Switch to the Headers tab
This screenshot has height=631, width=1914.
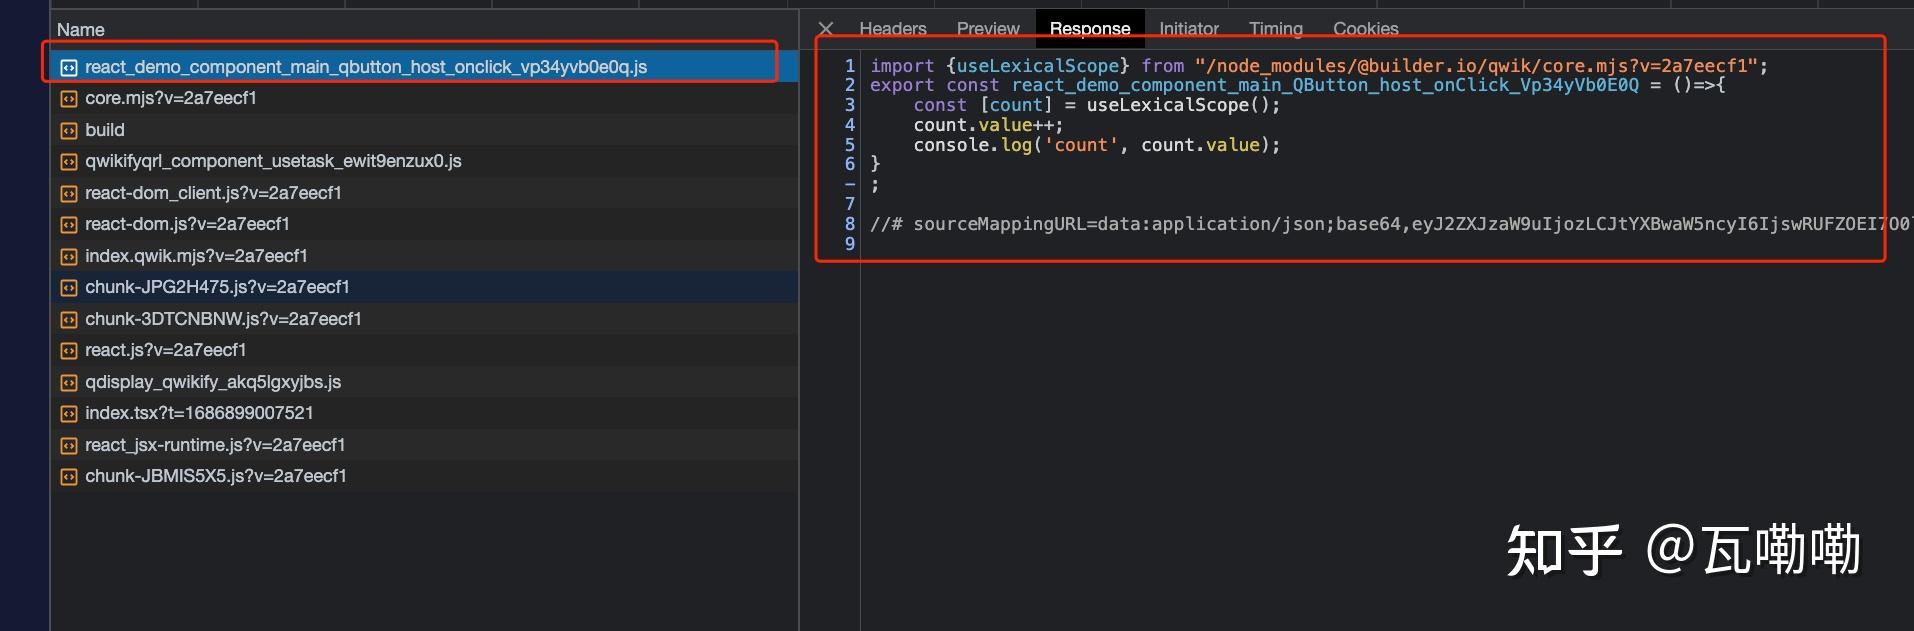tap(892, 29)
